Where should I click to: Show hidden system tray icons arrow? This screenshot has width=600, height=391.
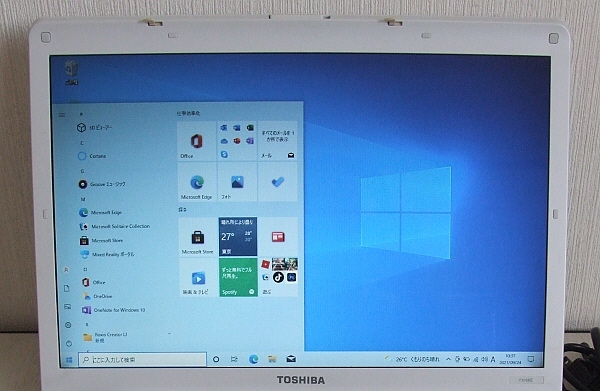coord(448,359)
